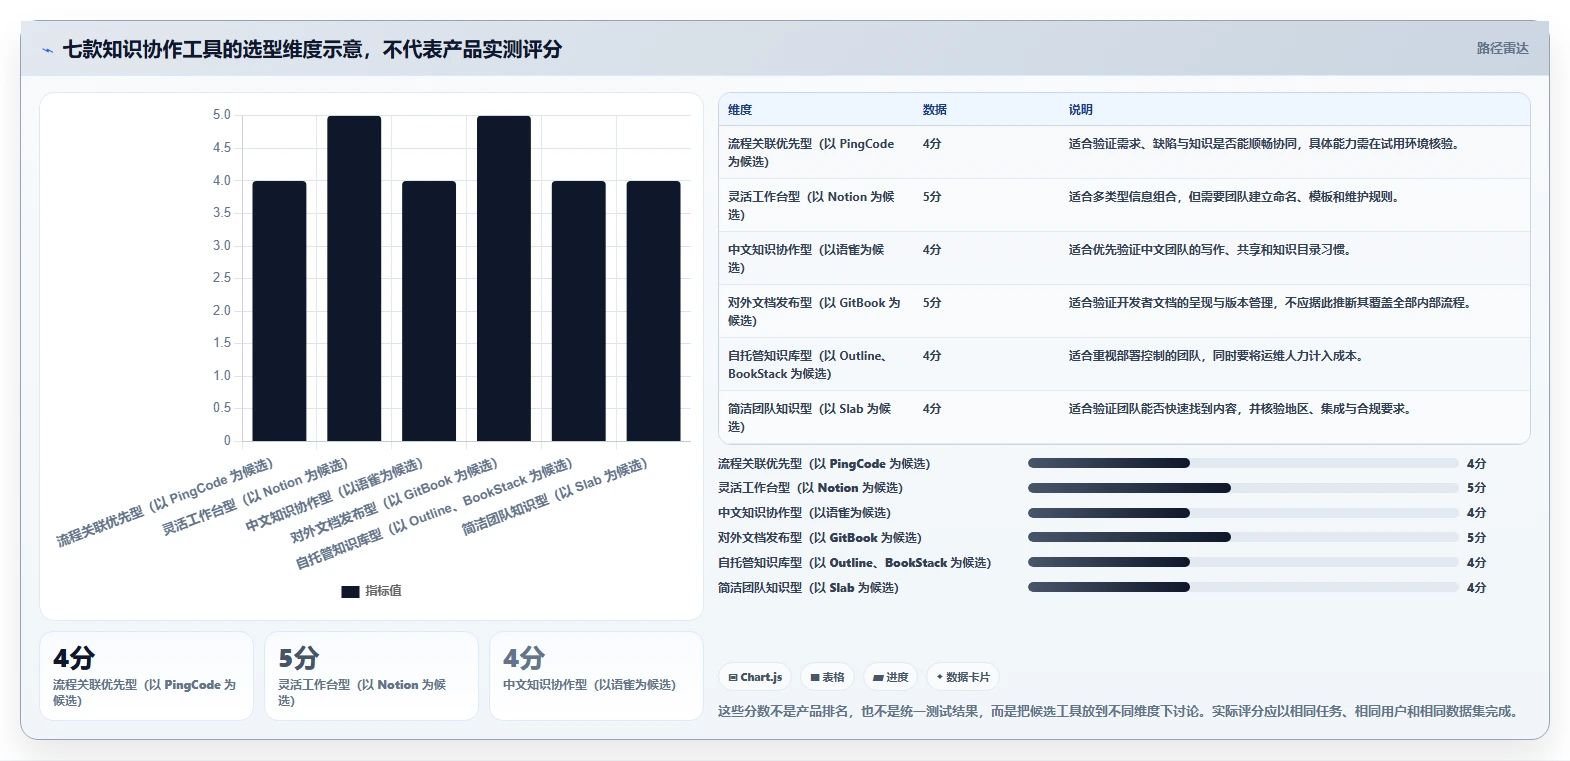Click the PingCode progress bar
1570x761 pixels.
click(x=1243, y=463)
